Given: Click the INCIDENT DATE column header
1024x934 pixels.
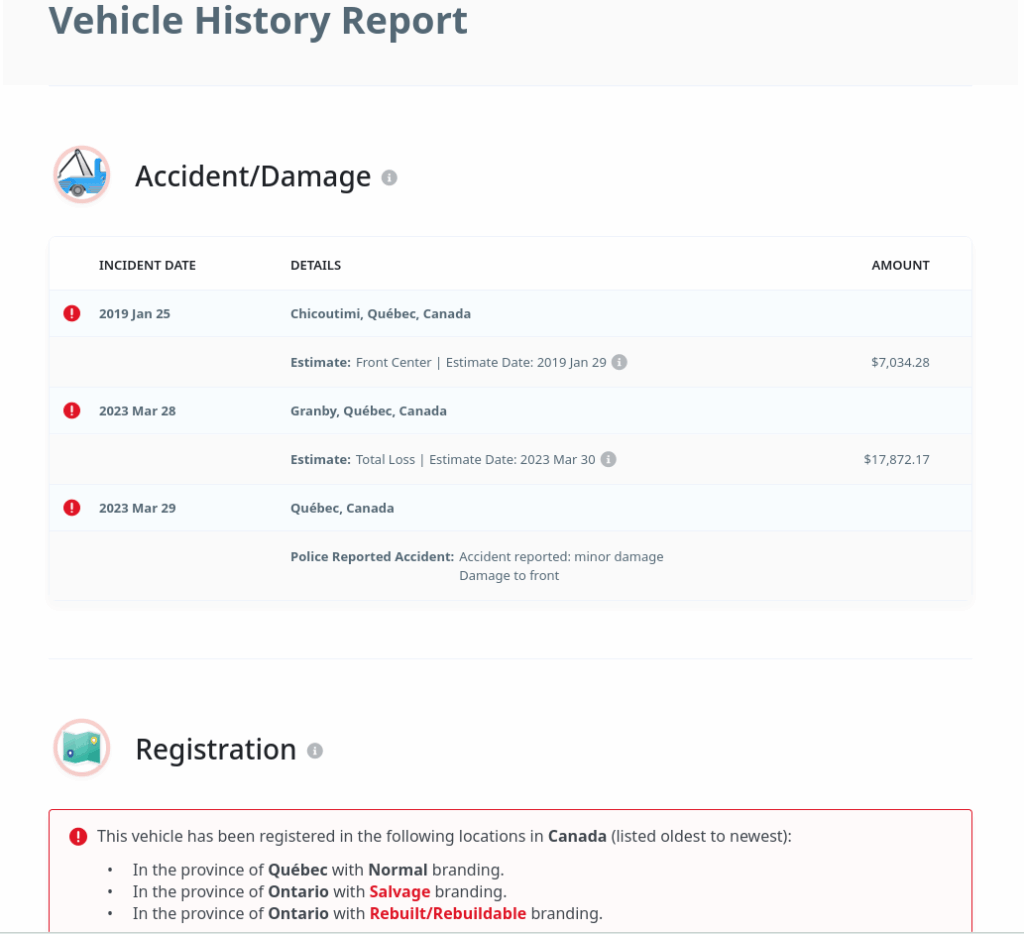Looking at the screenshot, I should point(147,265).
